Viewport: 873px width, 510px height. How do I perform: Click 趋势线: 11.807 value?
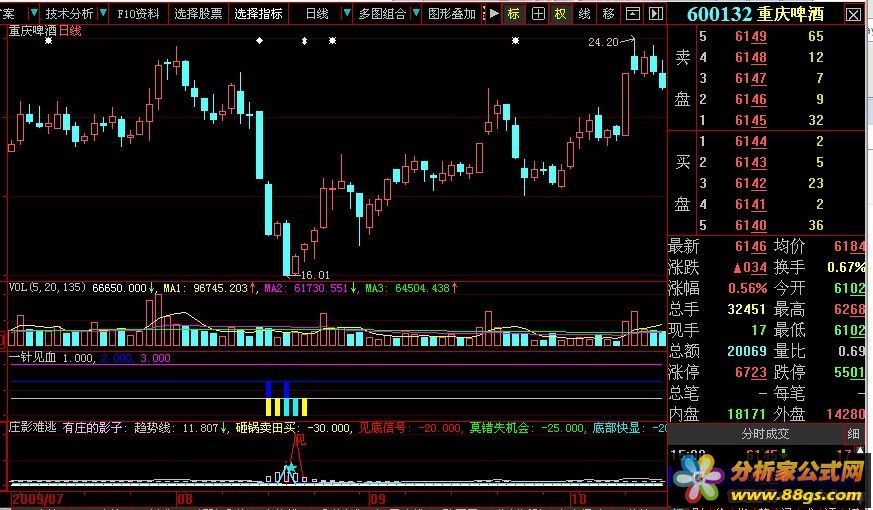[x=179, y=428]
